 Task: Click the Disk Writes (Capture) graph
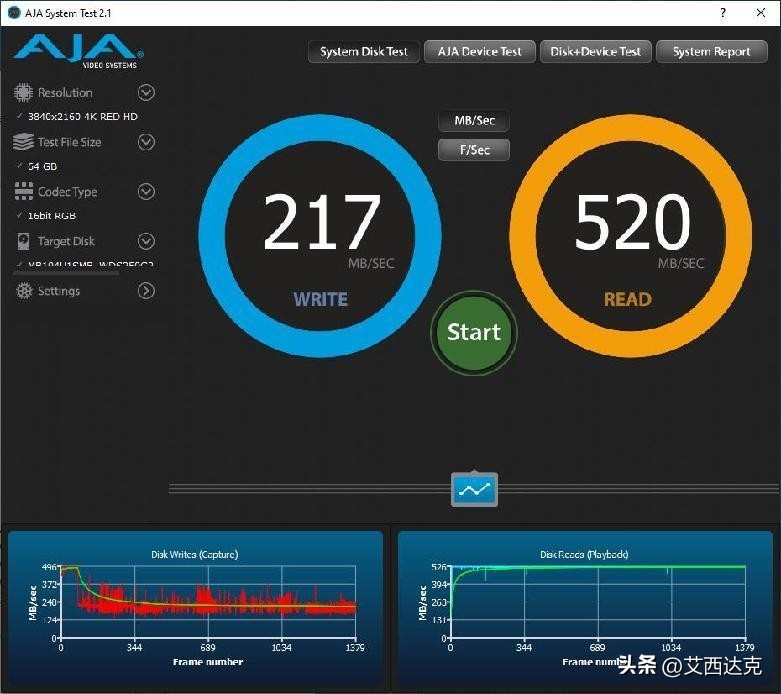click(195, 608)
